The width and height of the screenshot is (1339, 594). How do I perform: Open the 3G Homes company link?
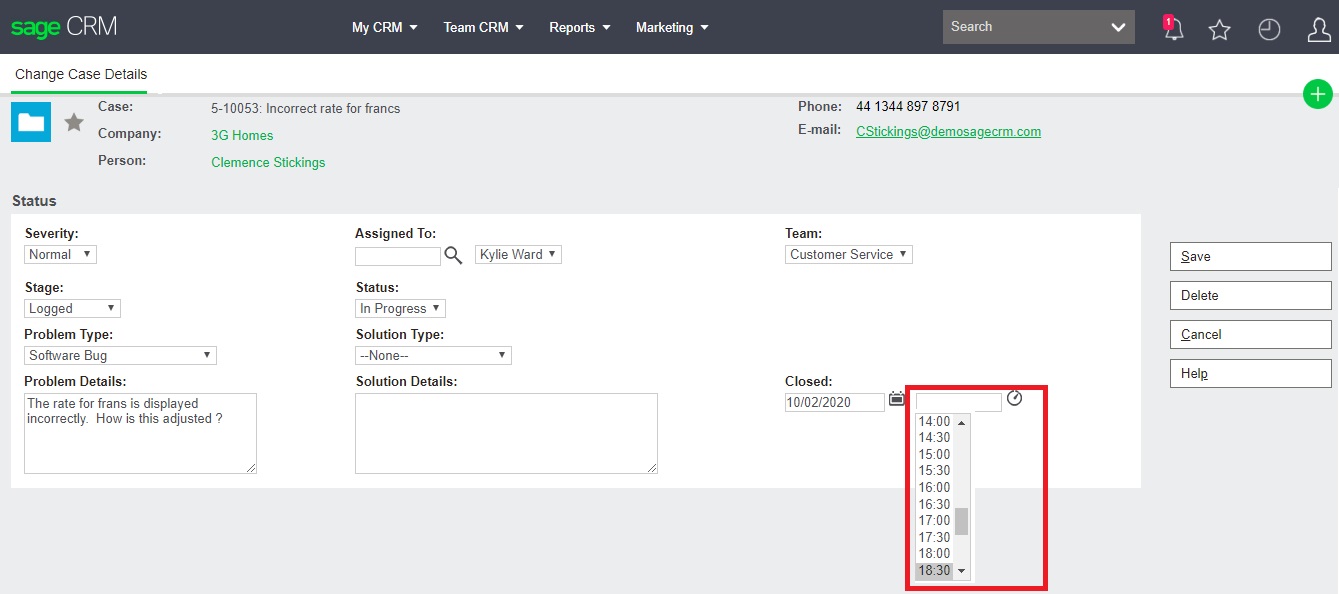tap(242, 135)
